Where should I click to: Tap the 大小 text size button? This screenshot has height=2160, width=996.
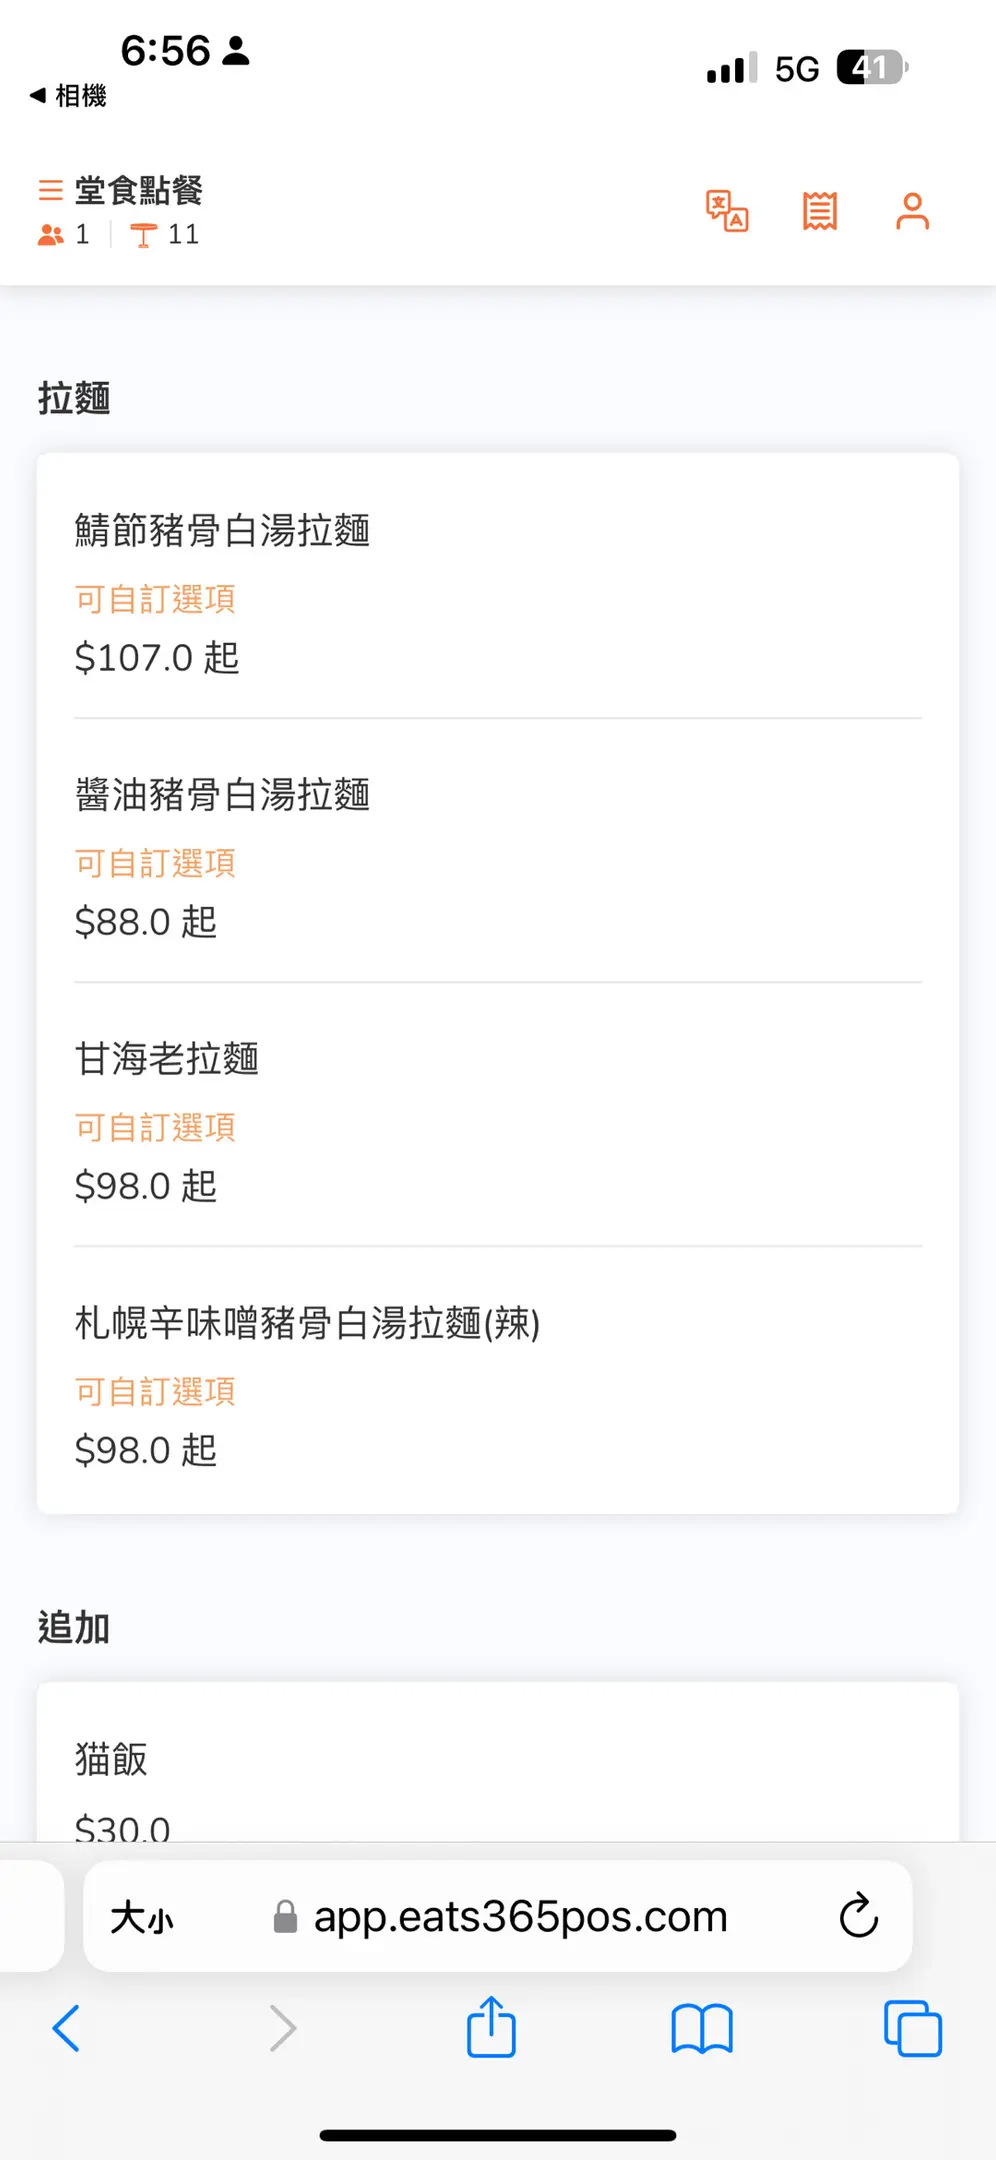142,1918
